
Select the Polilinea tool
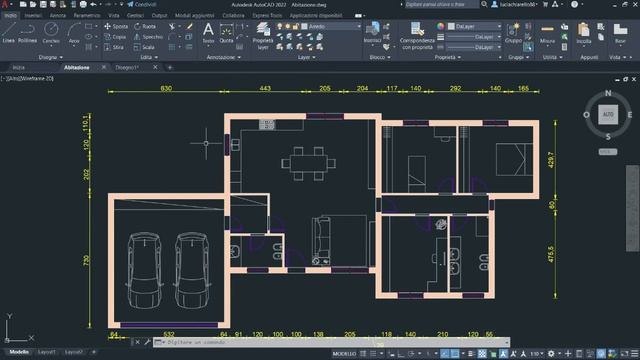coord(27,33)
